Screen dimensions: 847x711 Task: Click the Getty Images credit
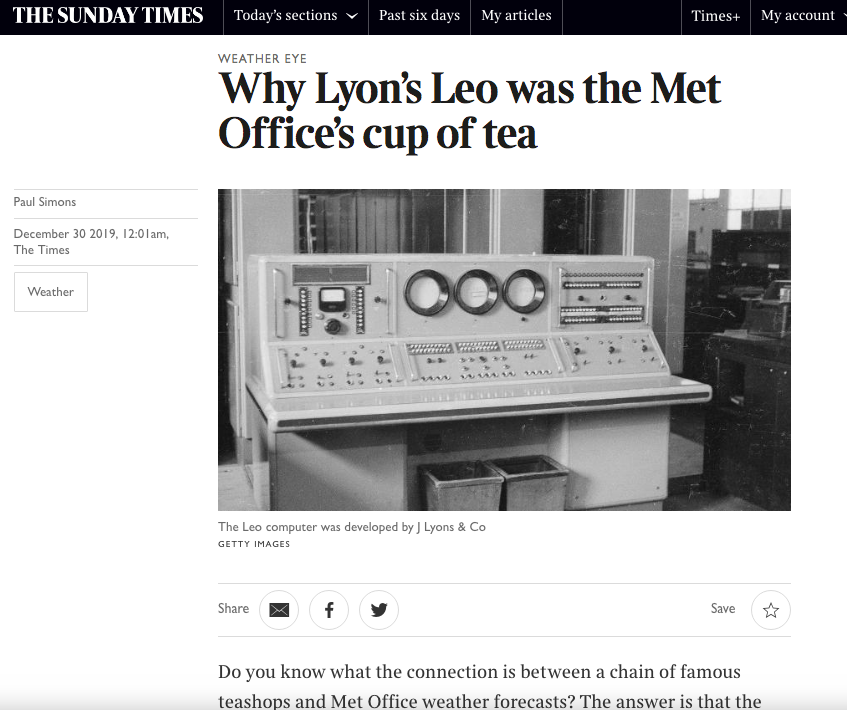click(x=254, y=544)
